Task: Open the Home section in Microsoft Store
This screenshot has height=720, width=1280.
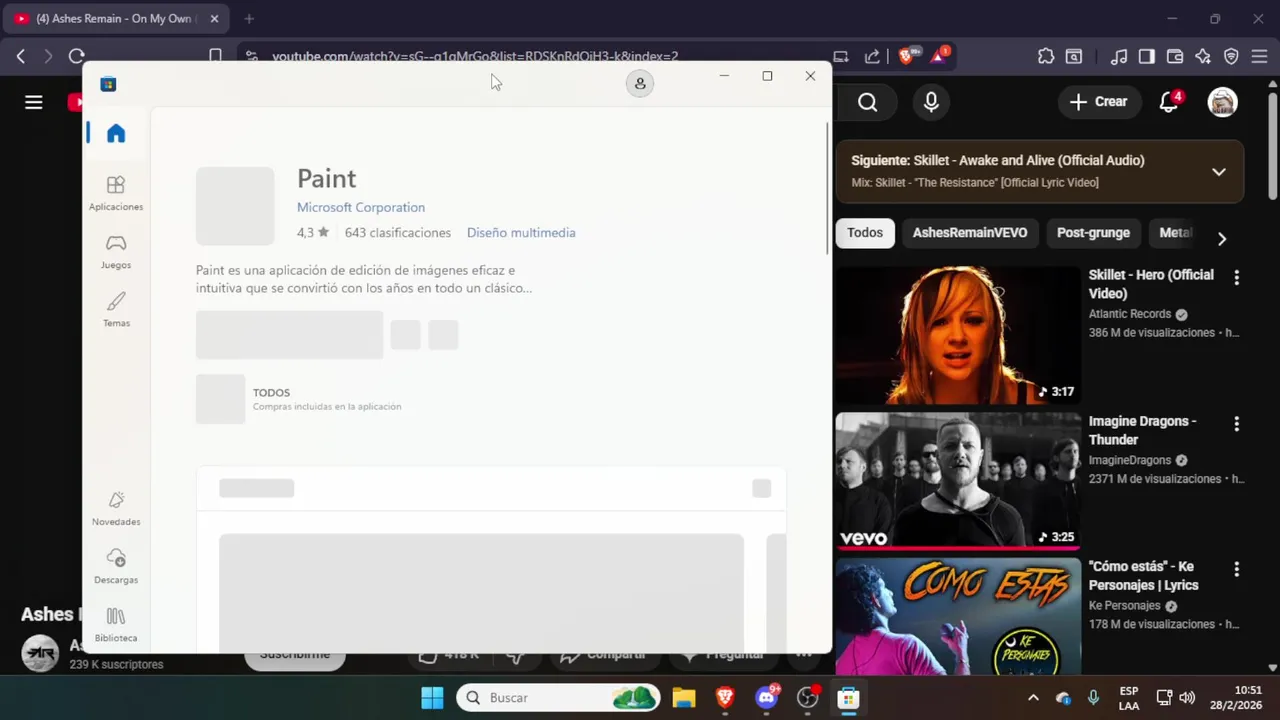Action: coord(116,133)
